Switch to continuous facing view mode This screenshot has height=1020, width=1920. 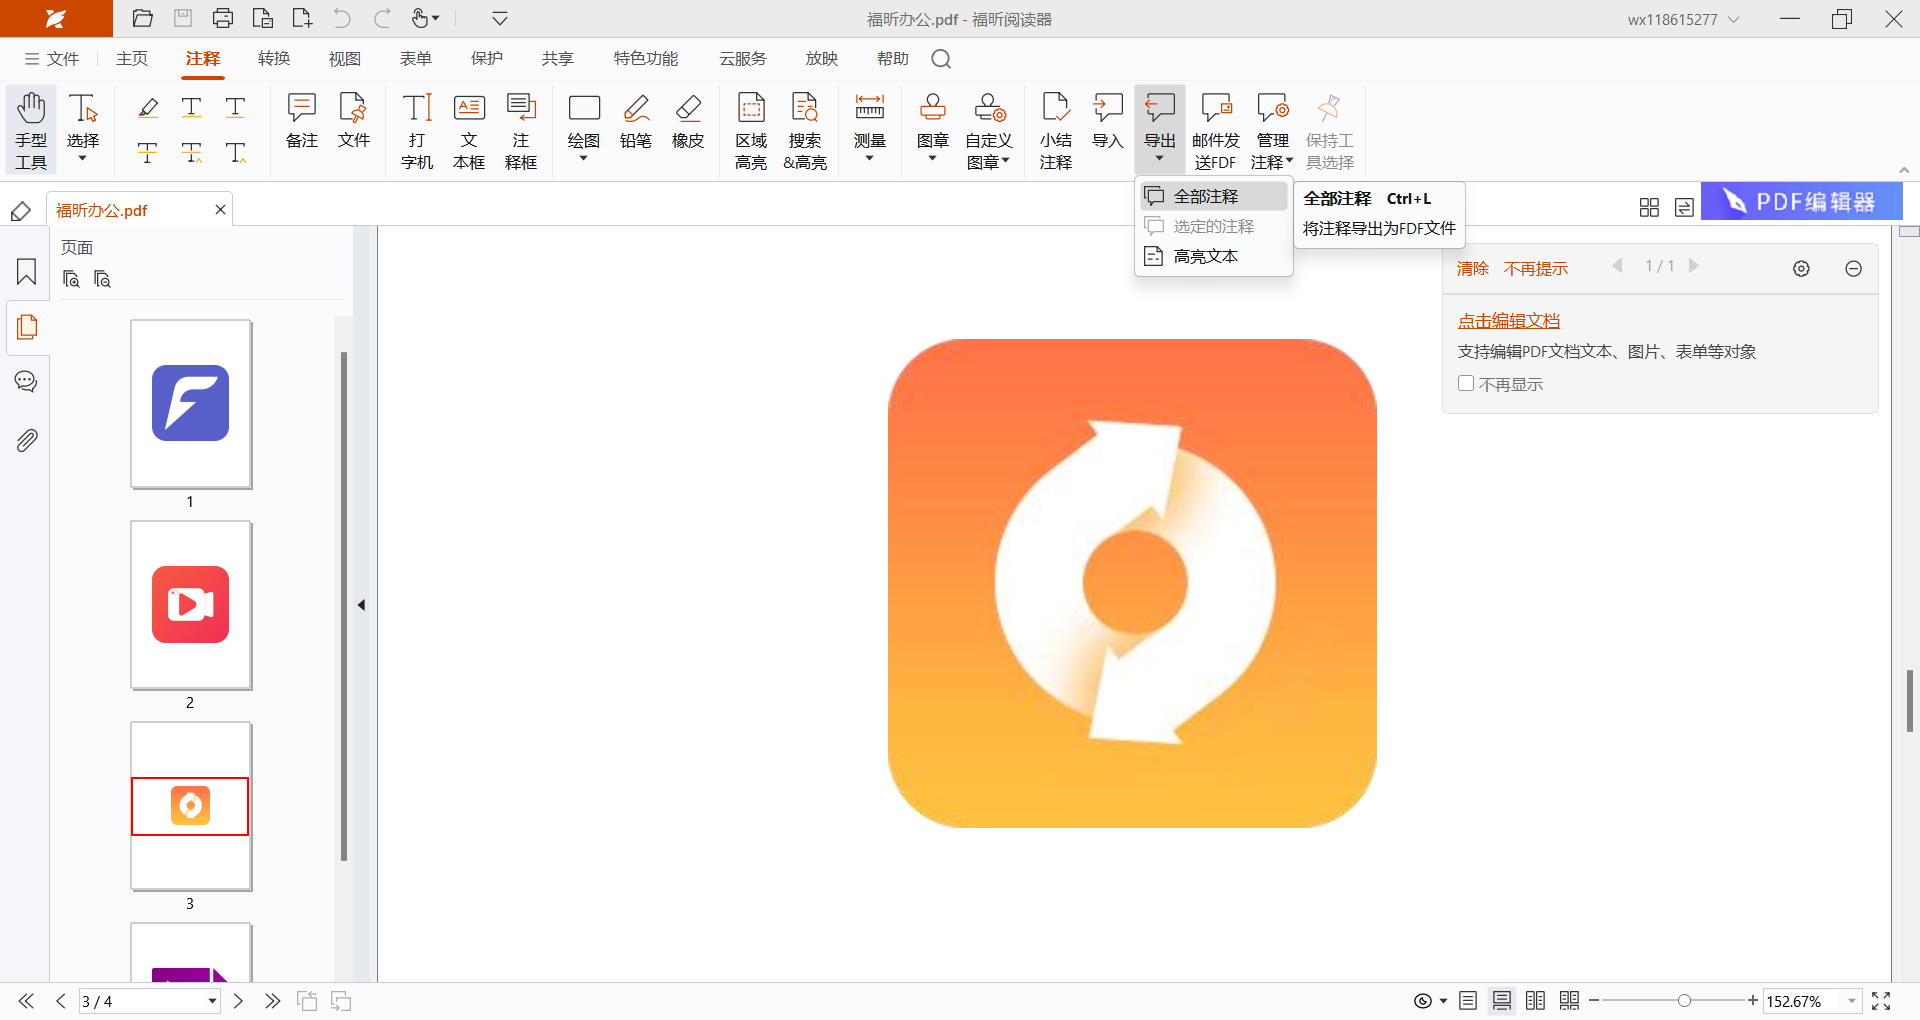click(x=1570, y=1001)
